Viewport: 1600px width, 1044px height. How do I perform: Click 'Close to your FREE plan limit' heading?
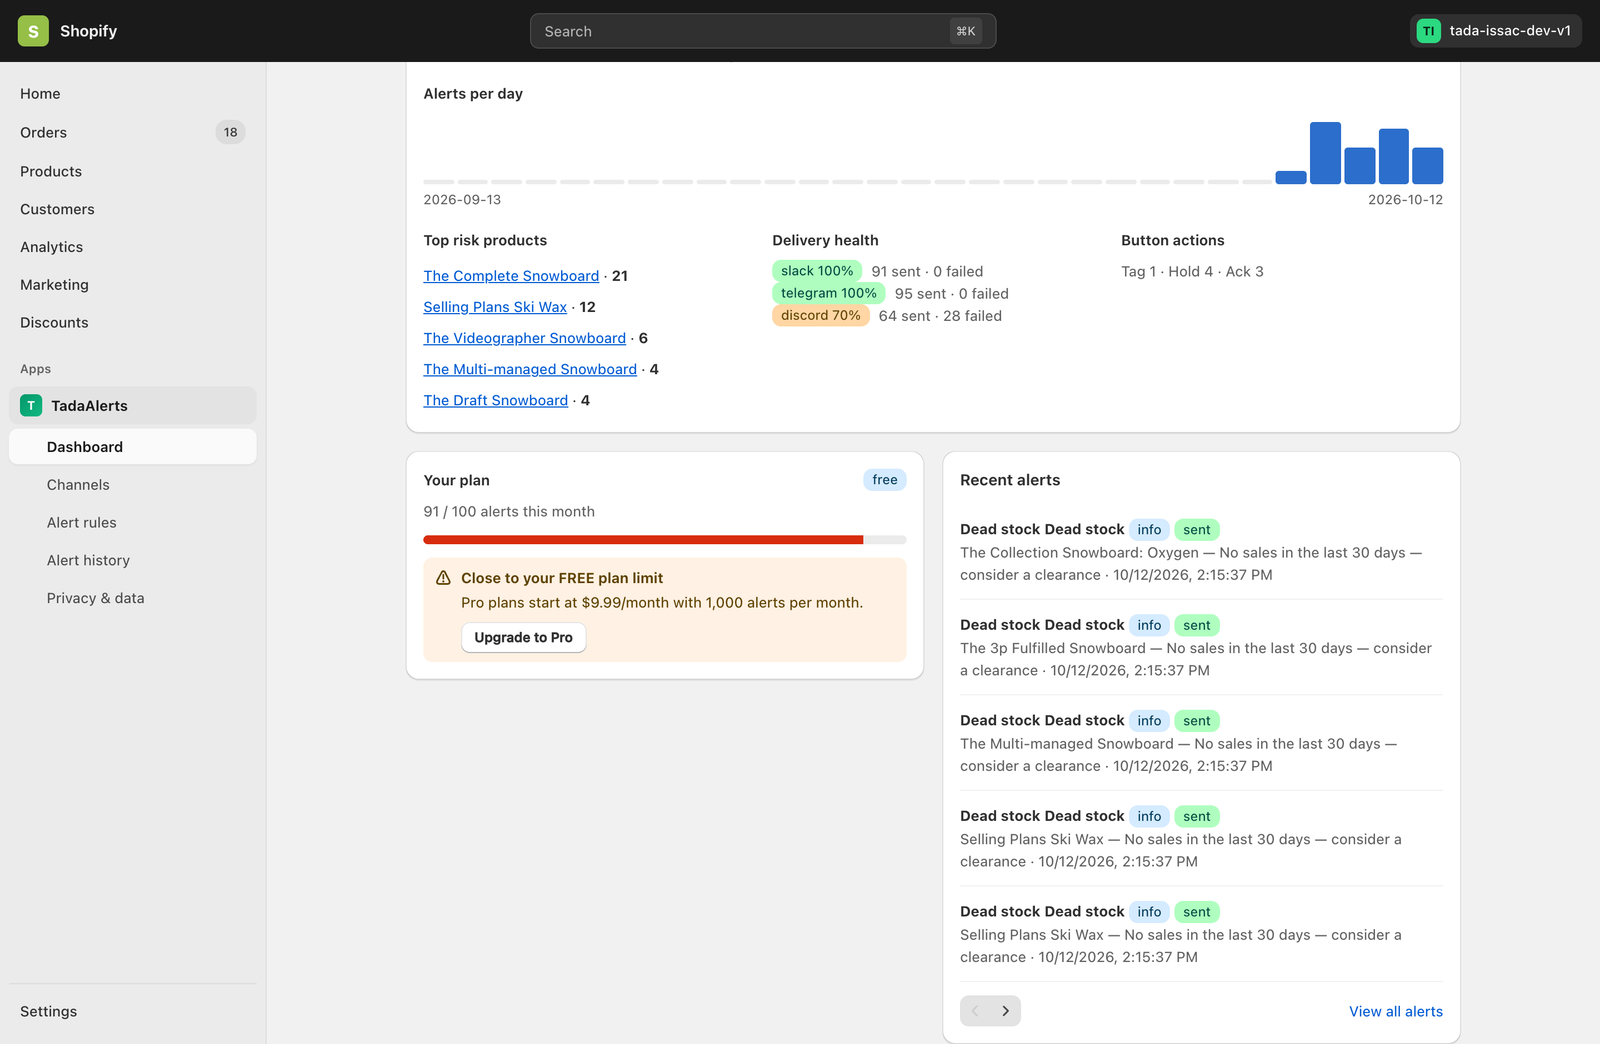(562, 578)
